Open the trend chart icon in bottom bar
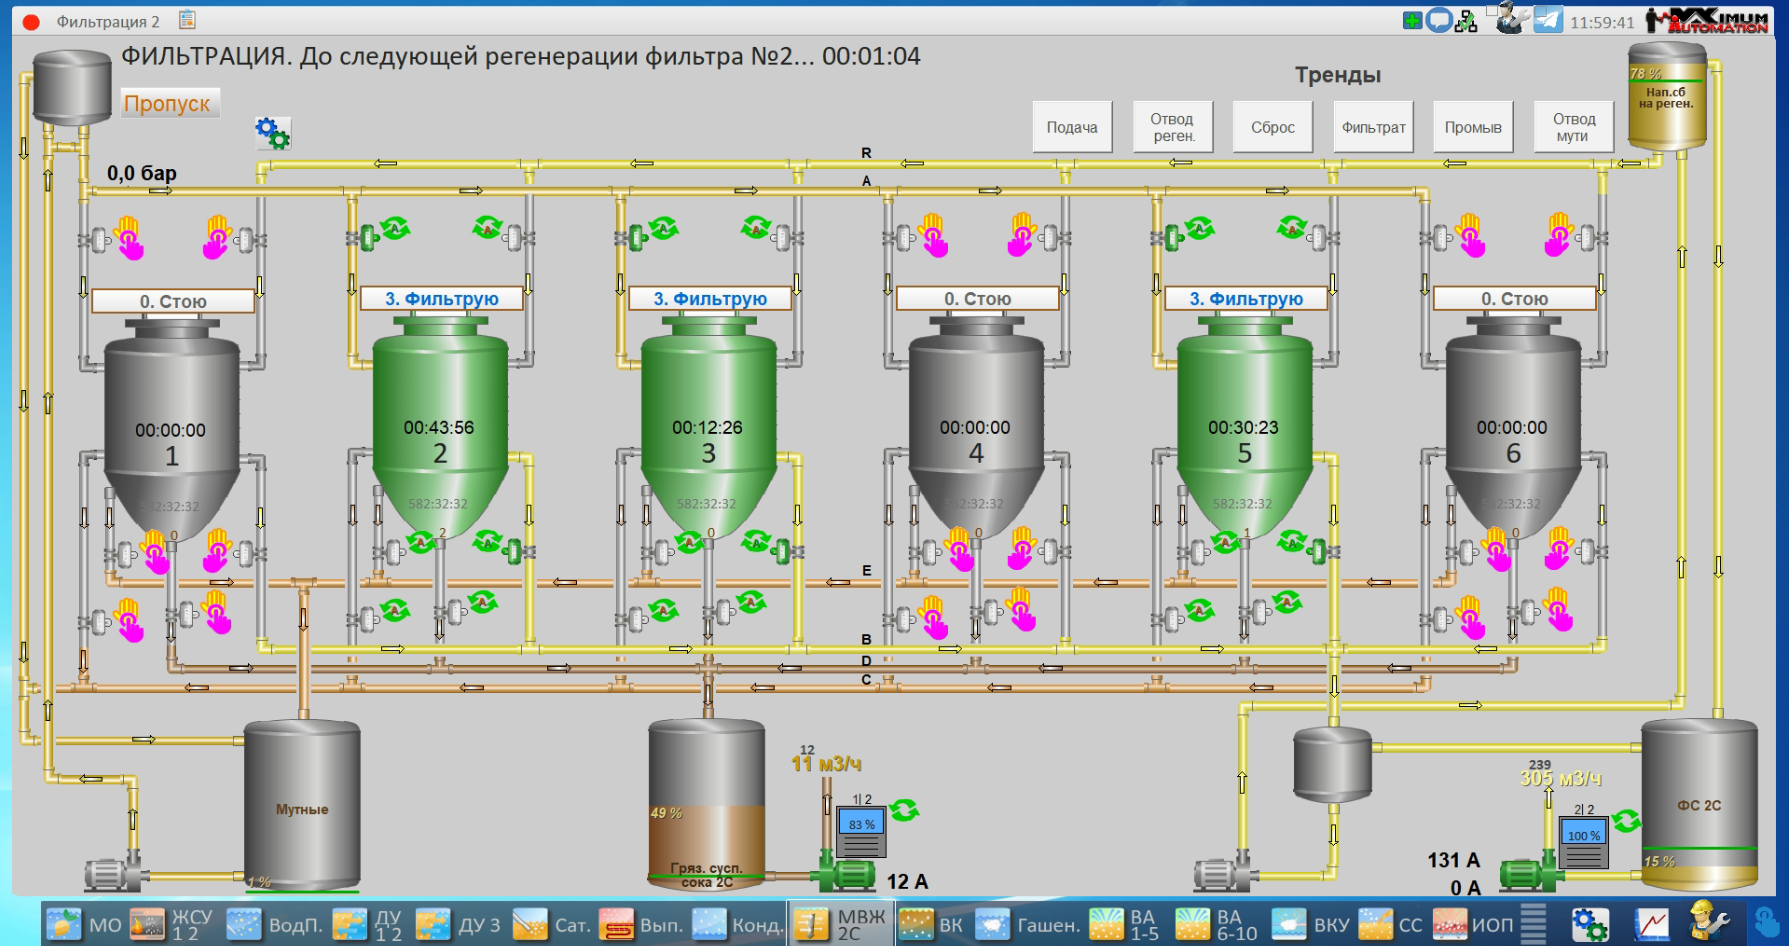Image resolution: width=1789 pixels, height=946 pixels. 1652,923
